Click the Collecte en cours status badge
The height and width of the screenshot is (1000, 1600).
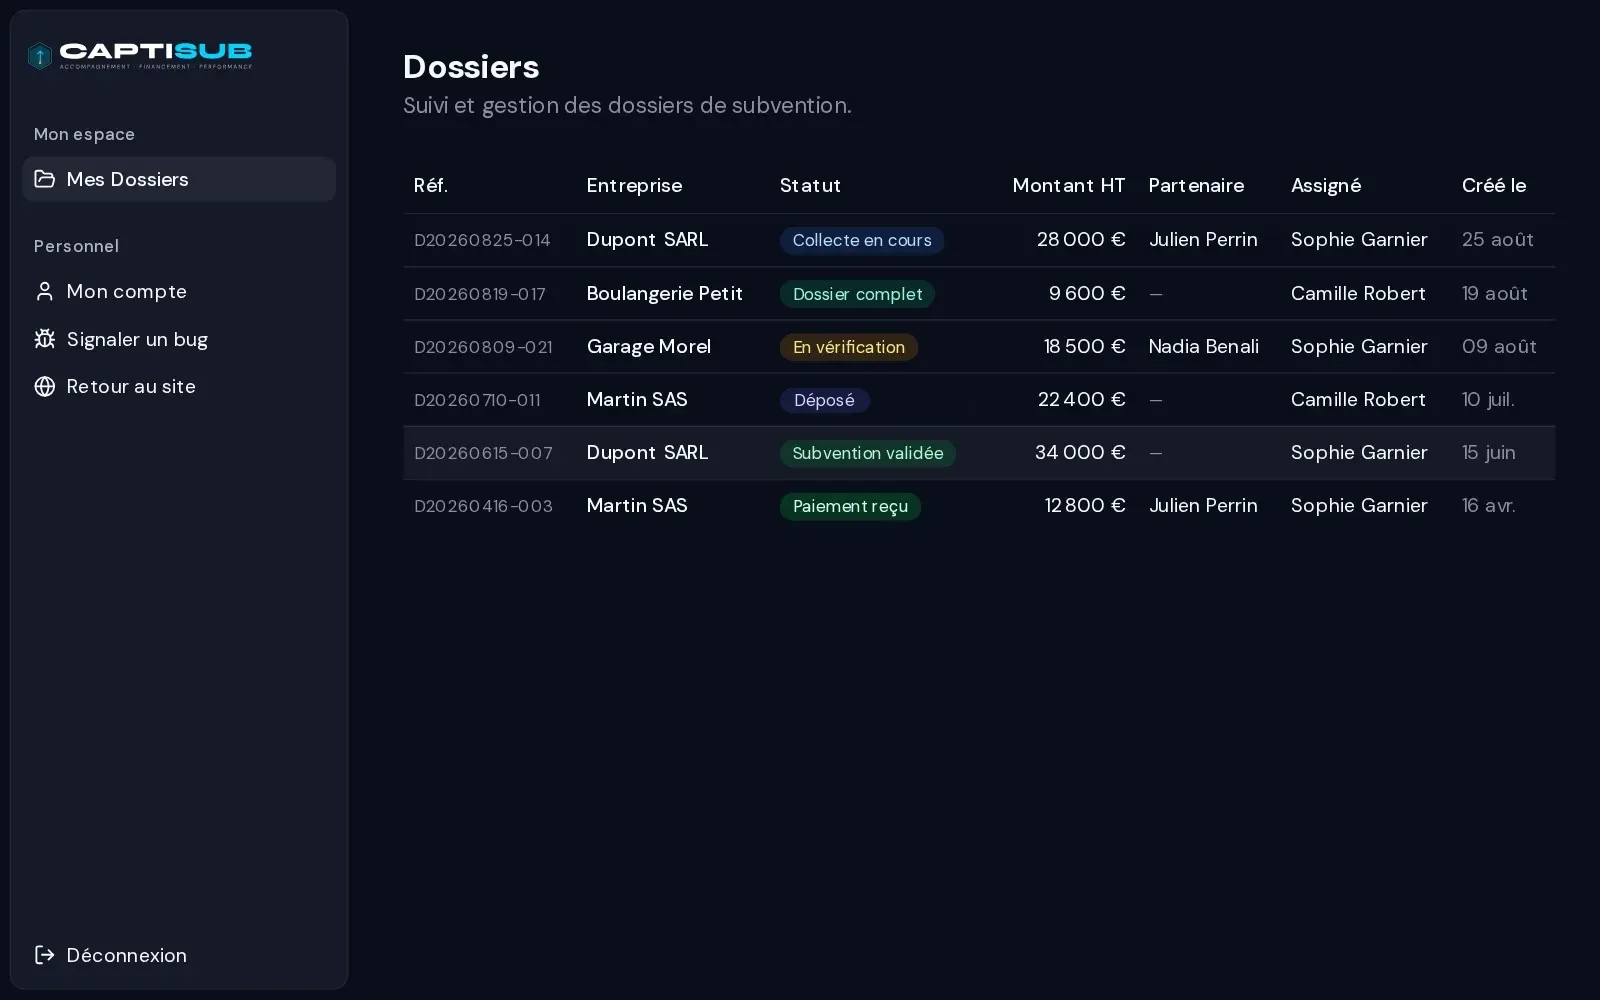coord(862,240)
